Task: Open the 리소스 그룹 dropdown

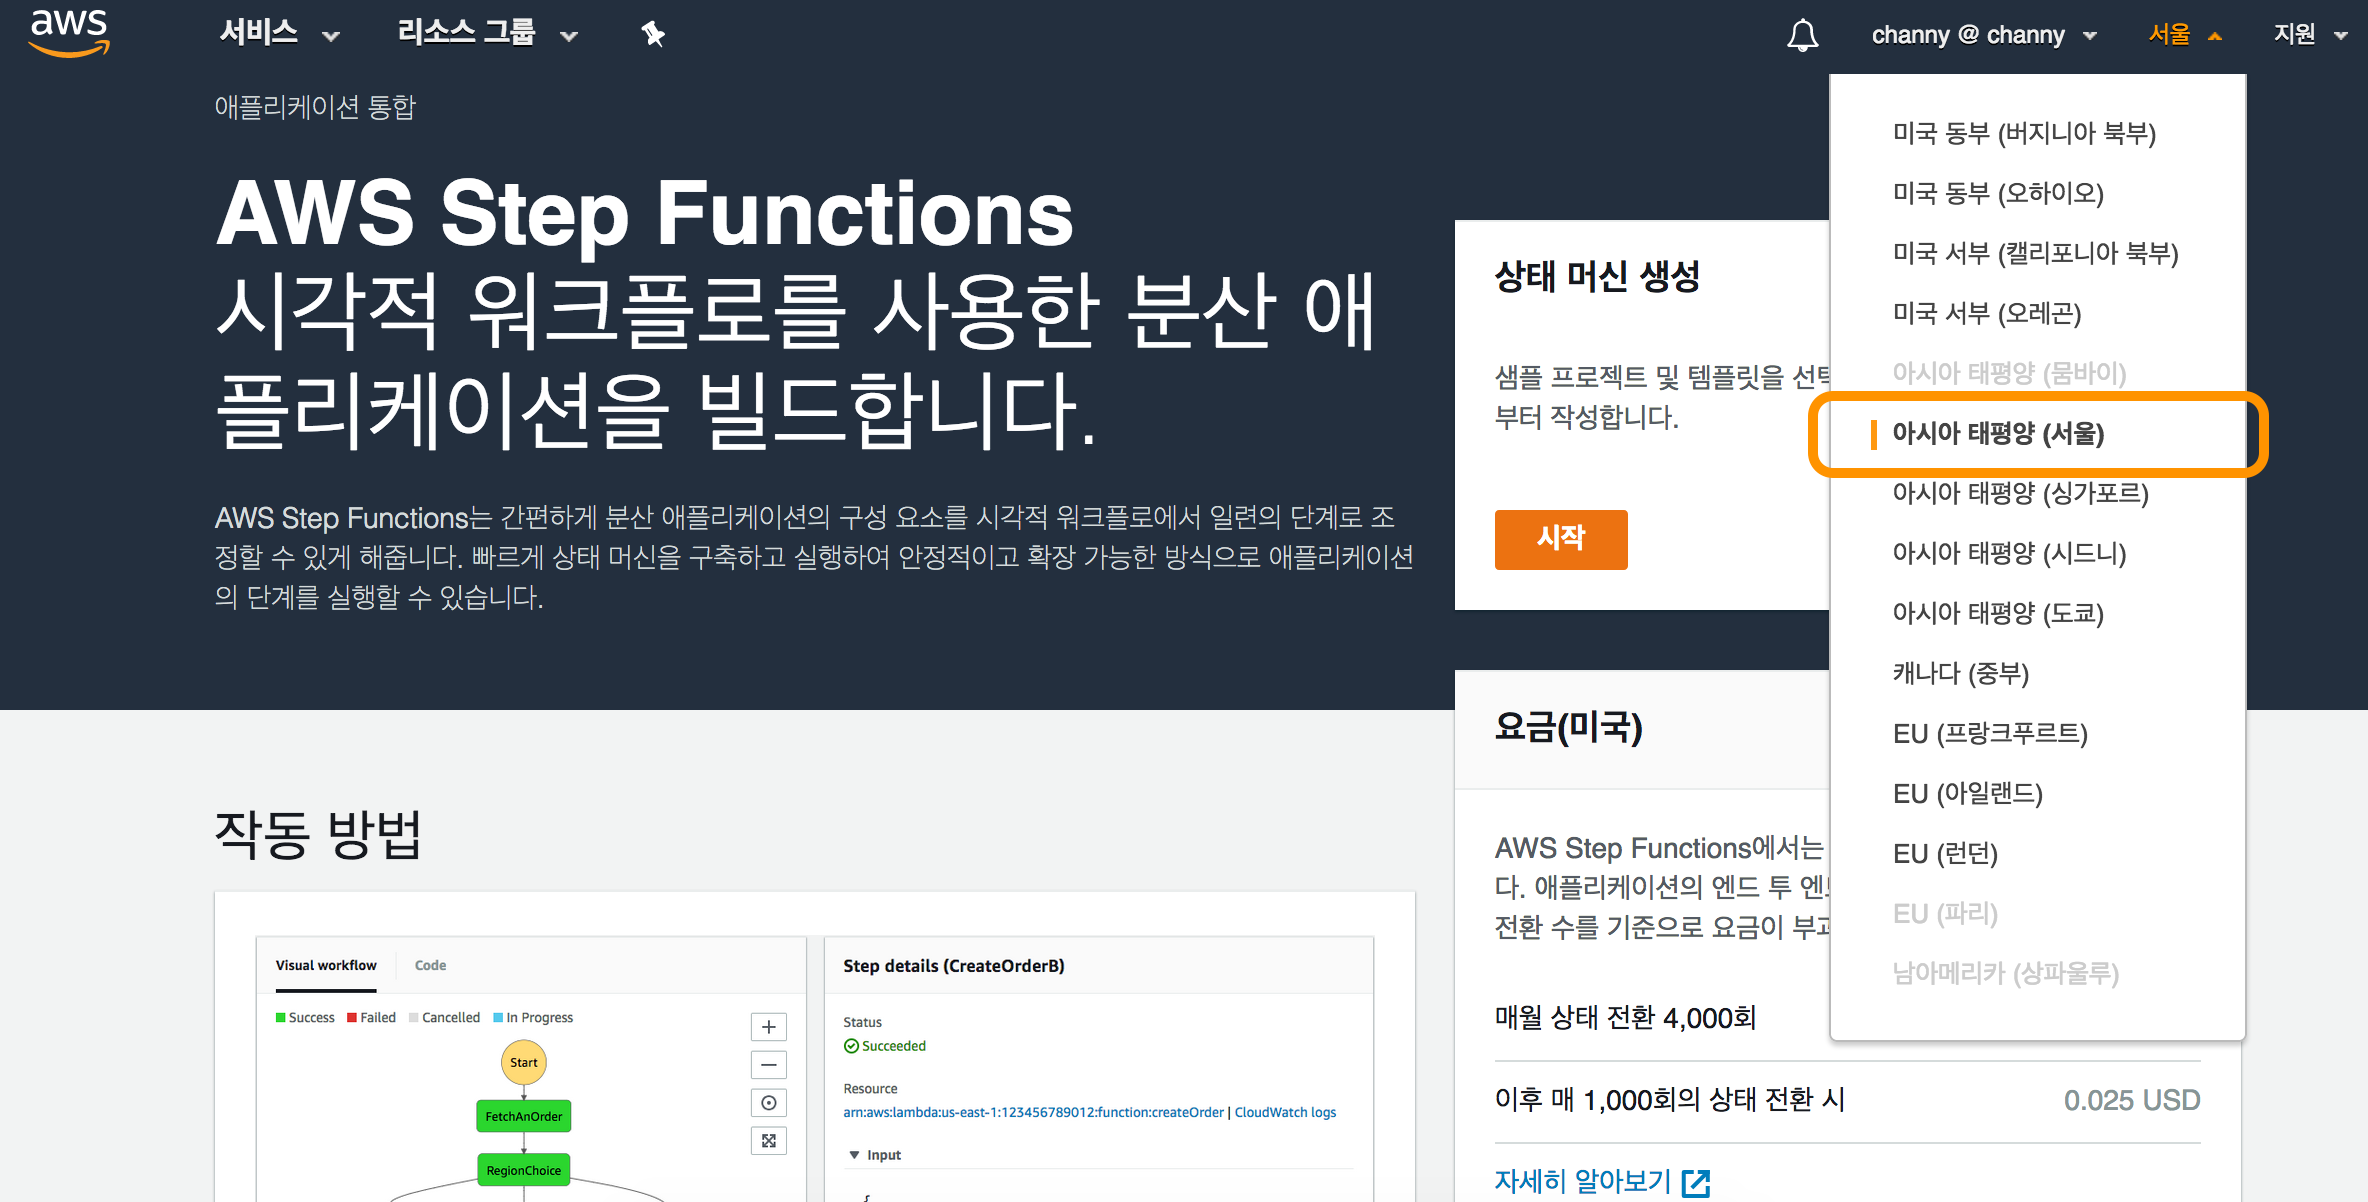Action: (x=486, y=34)
